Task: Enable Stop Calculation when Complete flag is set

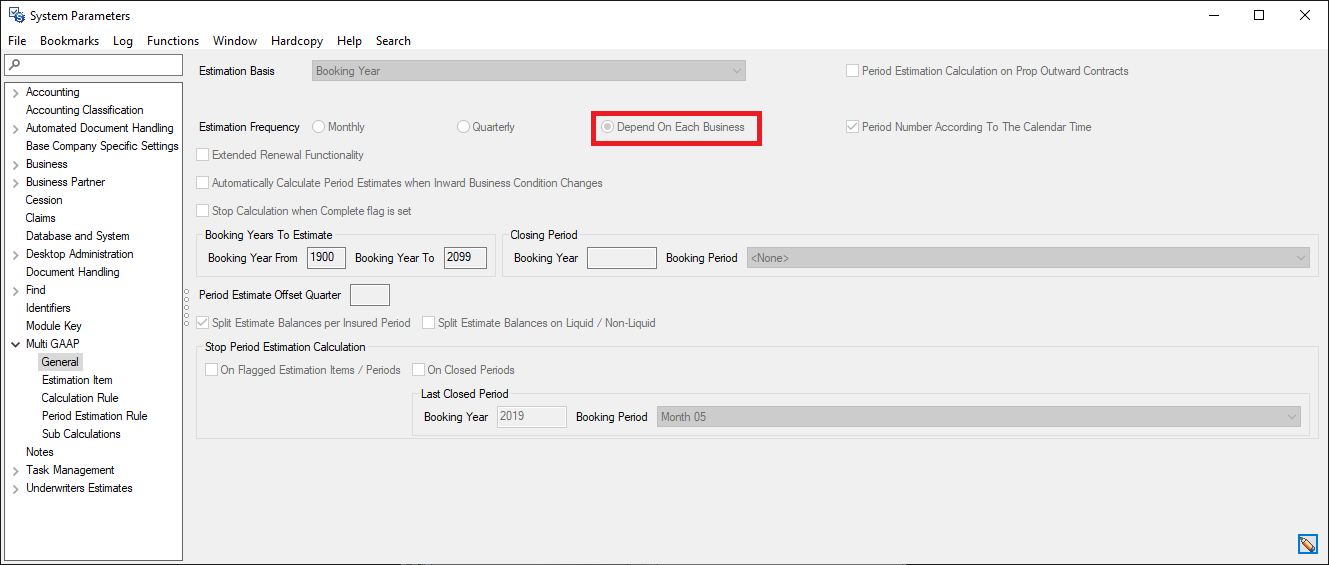Action: 204,211
